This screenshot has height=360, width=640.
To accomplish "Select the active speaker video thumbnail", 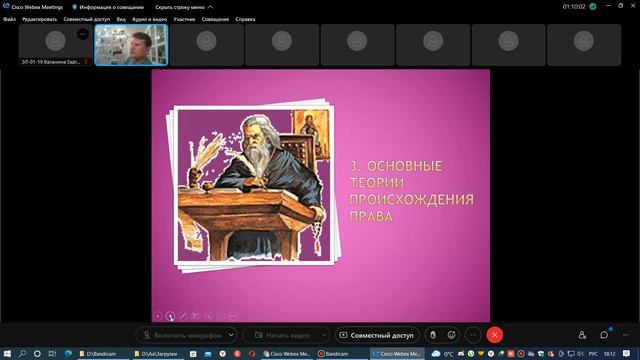I will [x=131, y=45].
